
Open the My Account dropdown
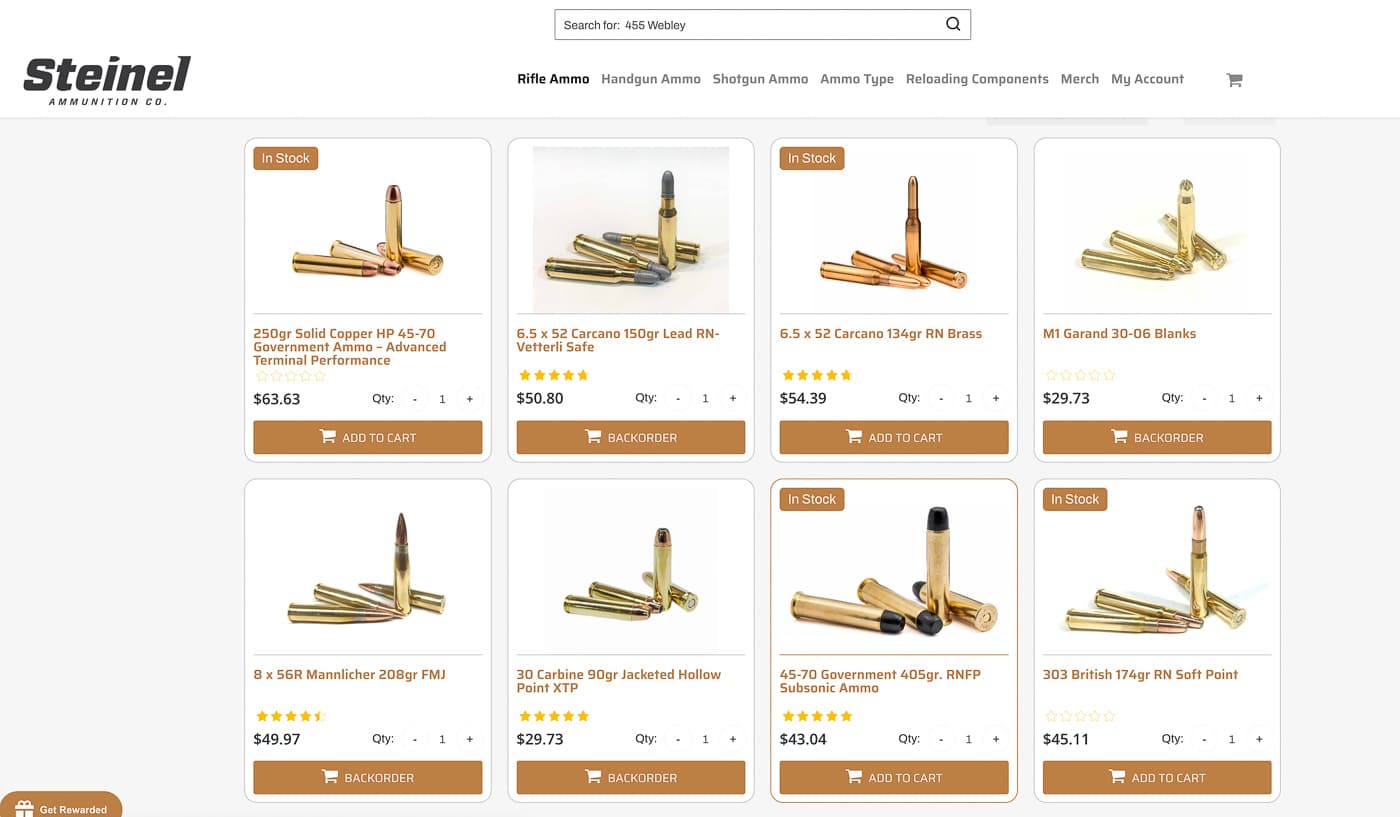(x=1147, y=79)
